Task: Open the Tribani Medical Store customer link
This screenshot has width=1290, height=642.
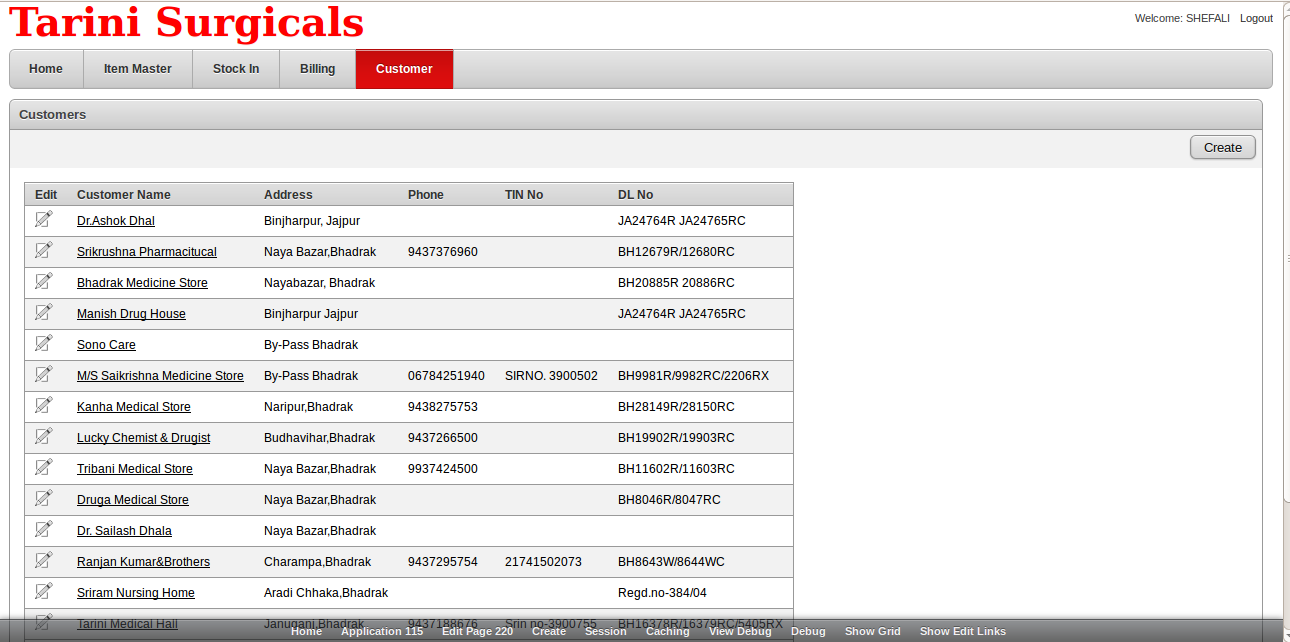Action: tap(135, 469)
